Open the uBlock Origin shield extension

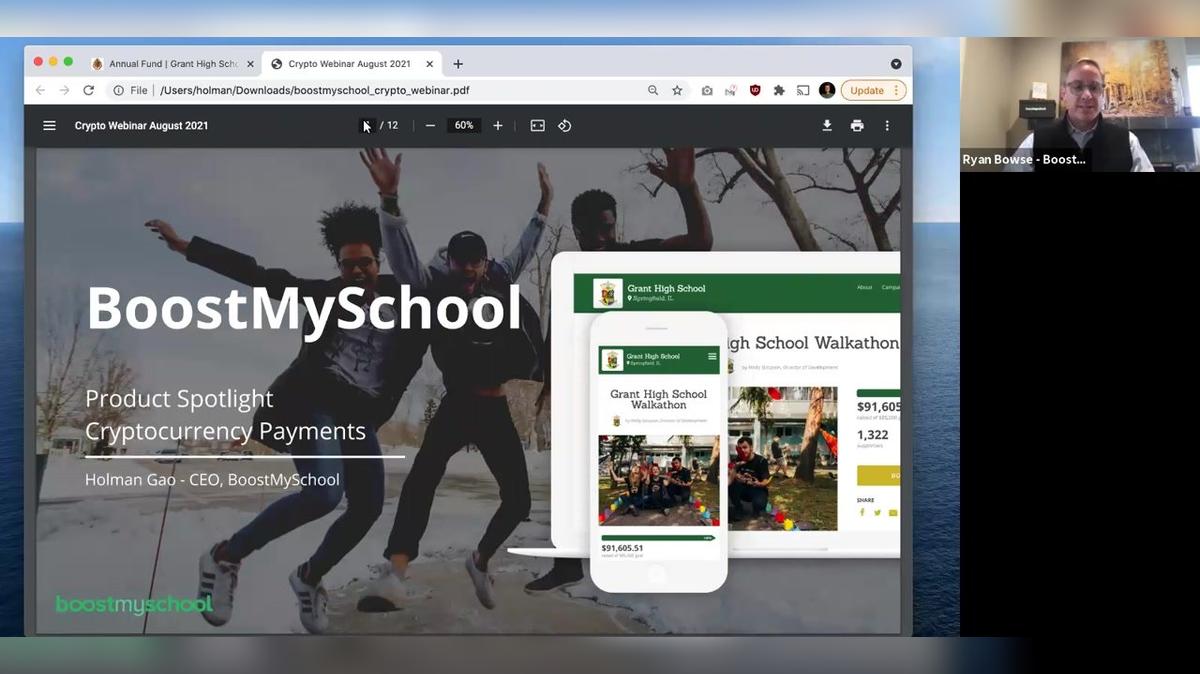click(755, 90)
